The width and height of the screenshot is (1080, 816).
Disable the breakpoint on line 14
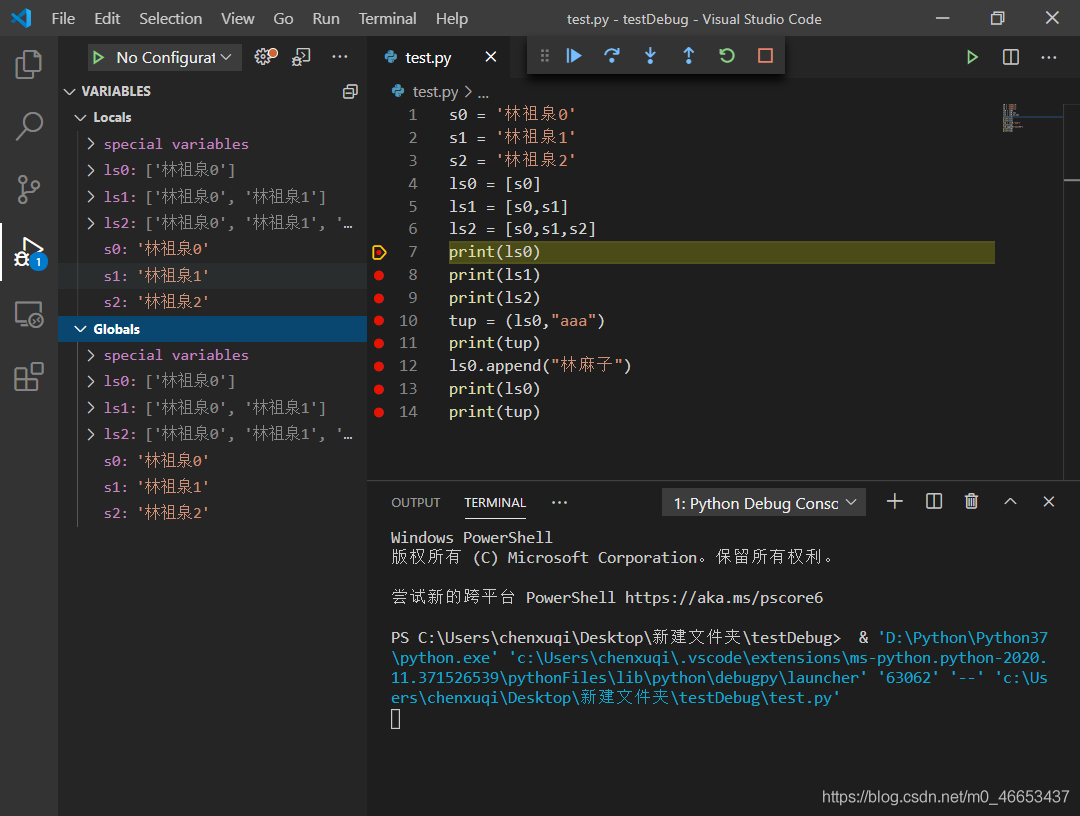(379, 412)
